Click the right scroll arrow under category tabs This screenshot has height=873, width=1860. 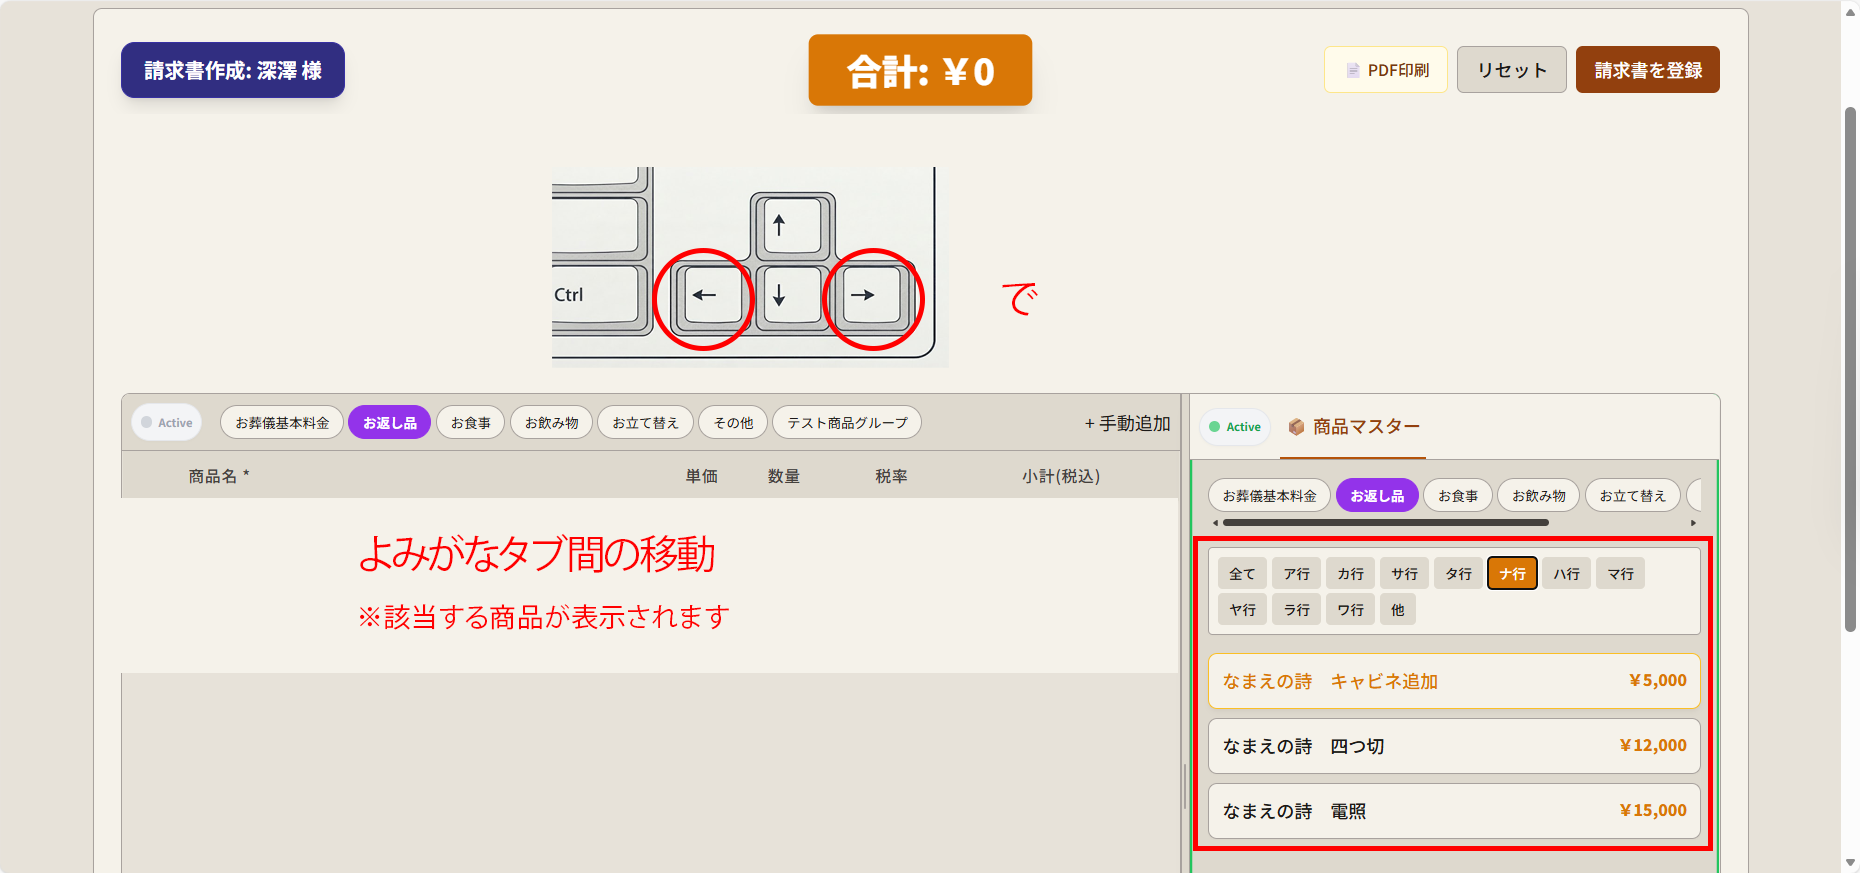point(1693,523)
